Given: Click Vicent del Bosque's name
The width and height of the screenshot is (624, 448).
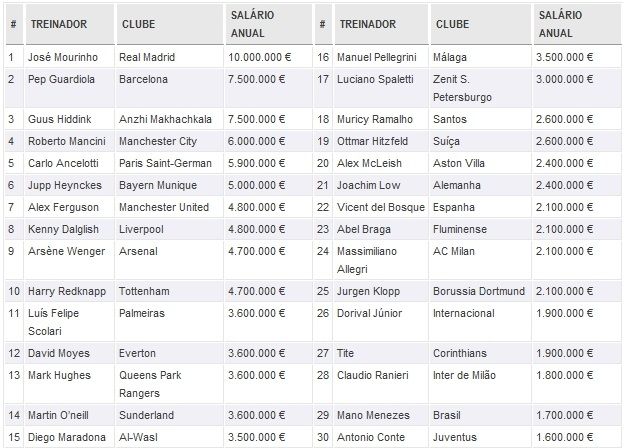Looking at the screenshot, I should pos(380,207).
